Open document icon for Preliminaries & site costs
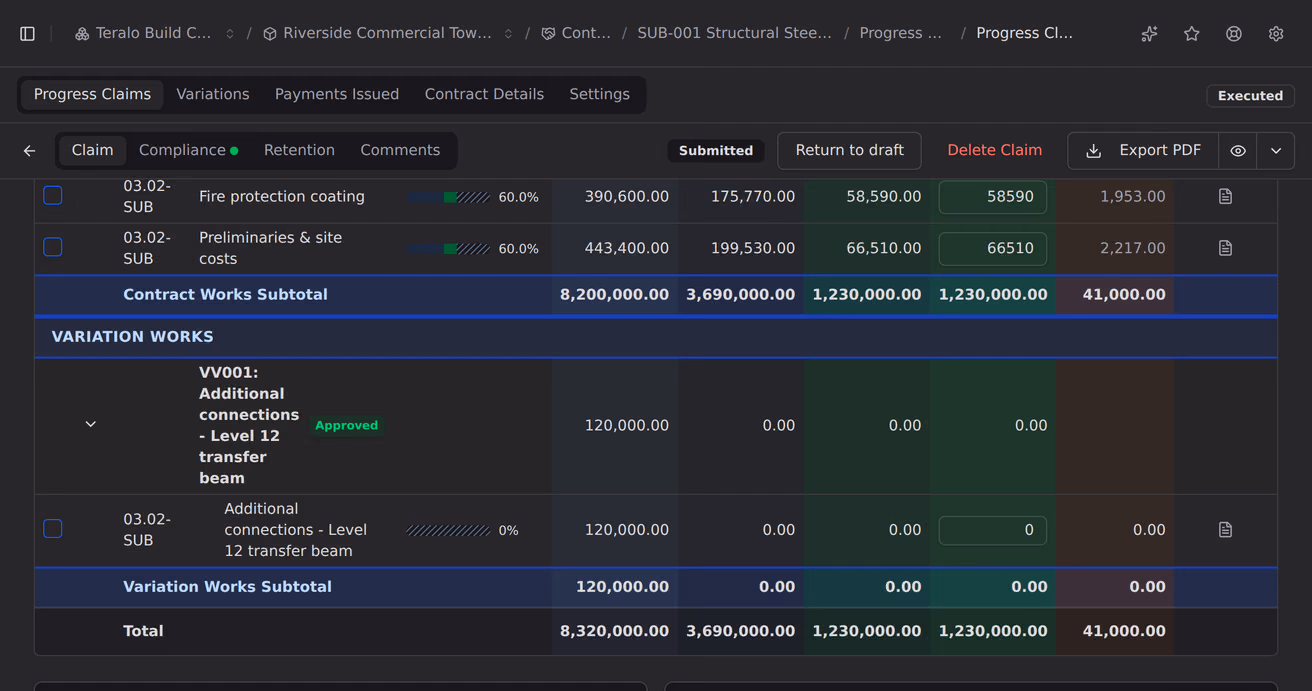The height and width of the screenshot is (691, 1312). click(1225, 248)
